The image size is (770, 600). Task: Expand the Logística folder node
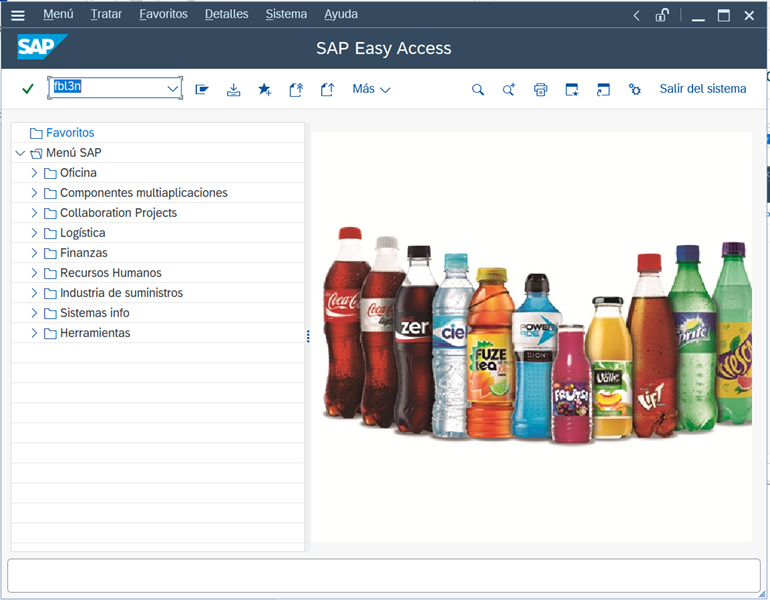[34, 233]
